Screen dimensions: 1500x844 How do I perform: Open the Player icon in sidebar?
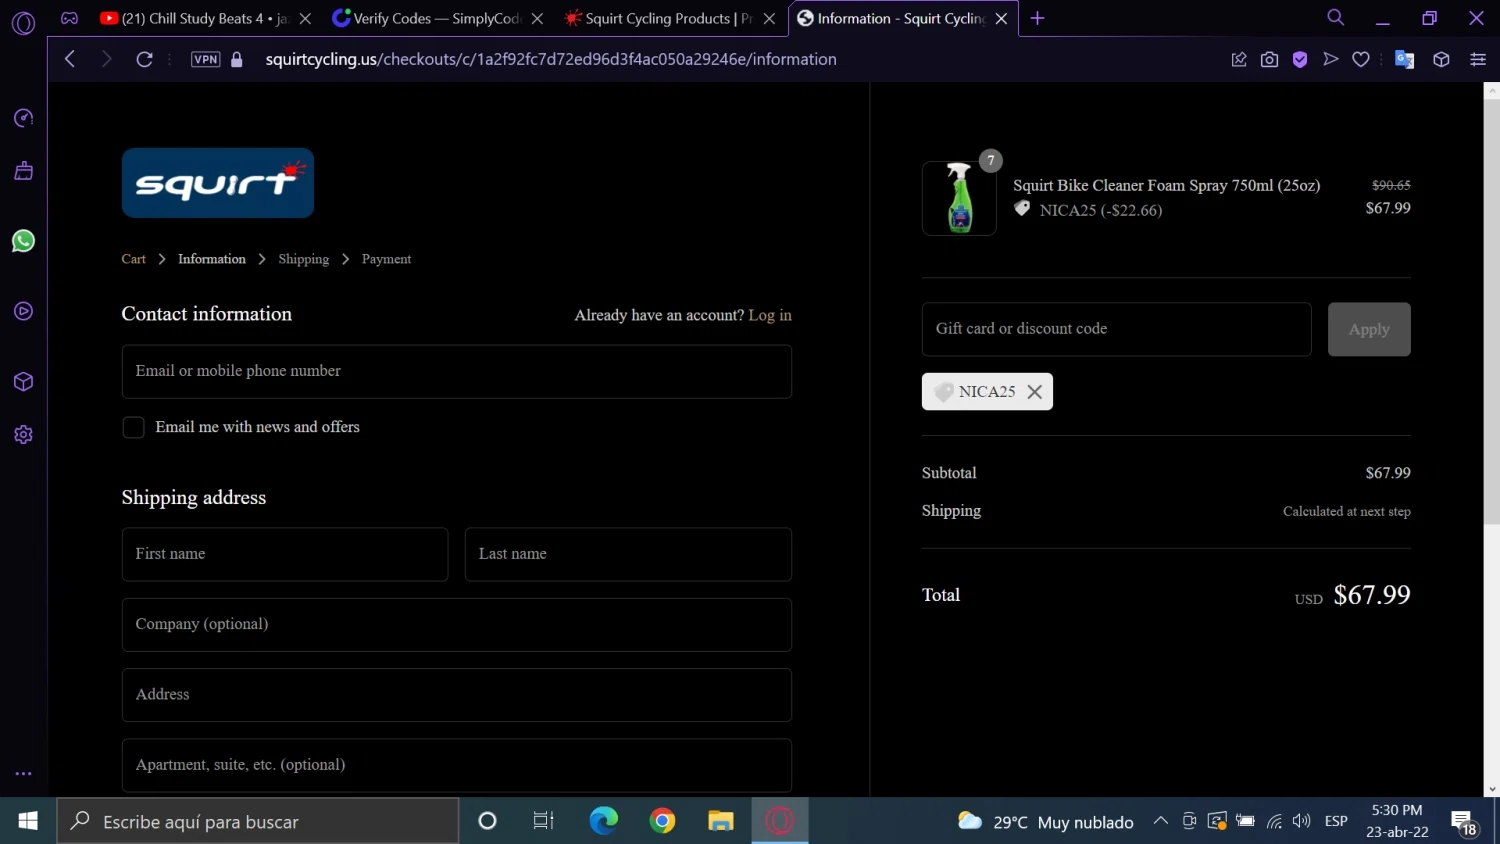24,311
